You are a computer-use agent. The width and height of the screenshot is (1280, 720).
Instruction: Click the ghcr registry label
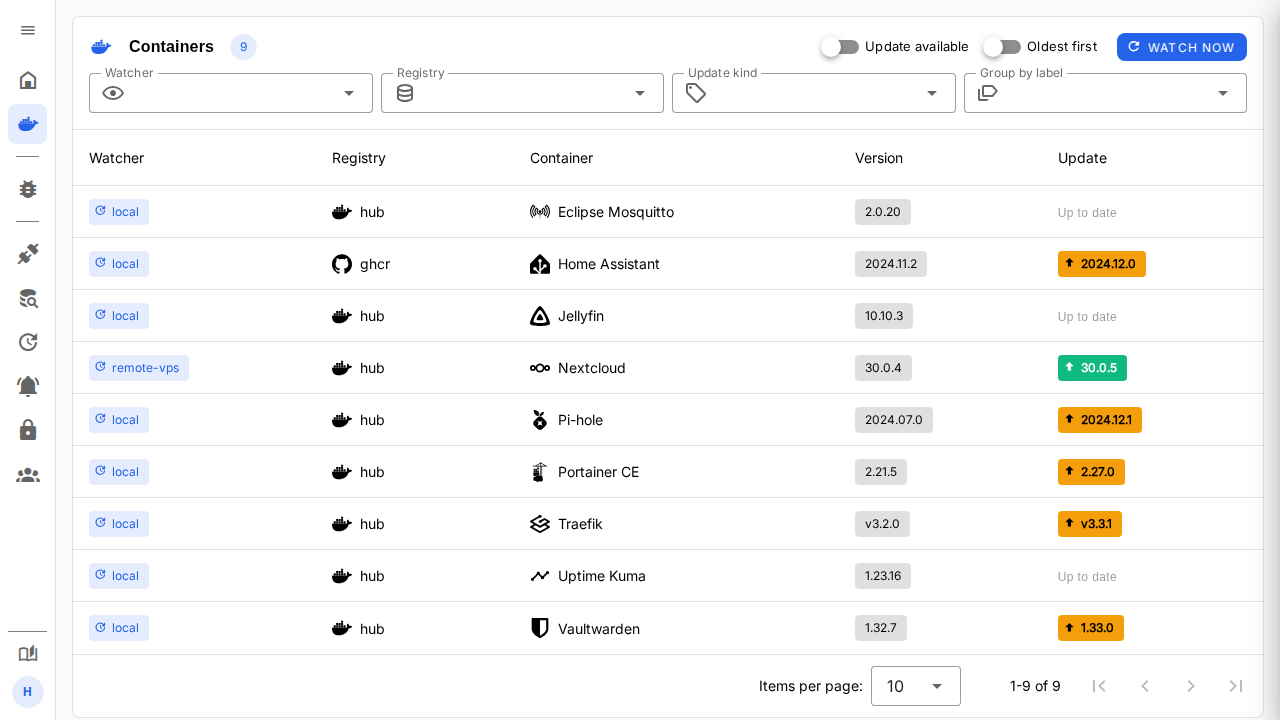(375, 264)
